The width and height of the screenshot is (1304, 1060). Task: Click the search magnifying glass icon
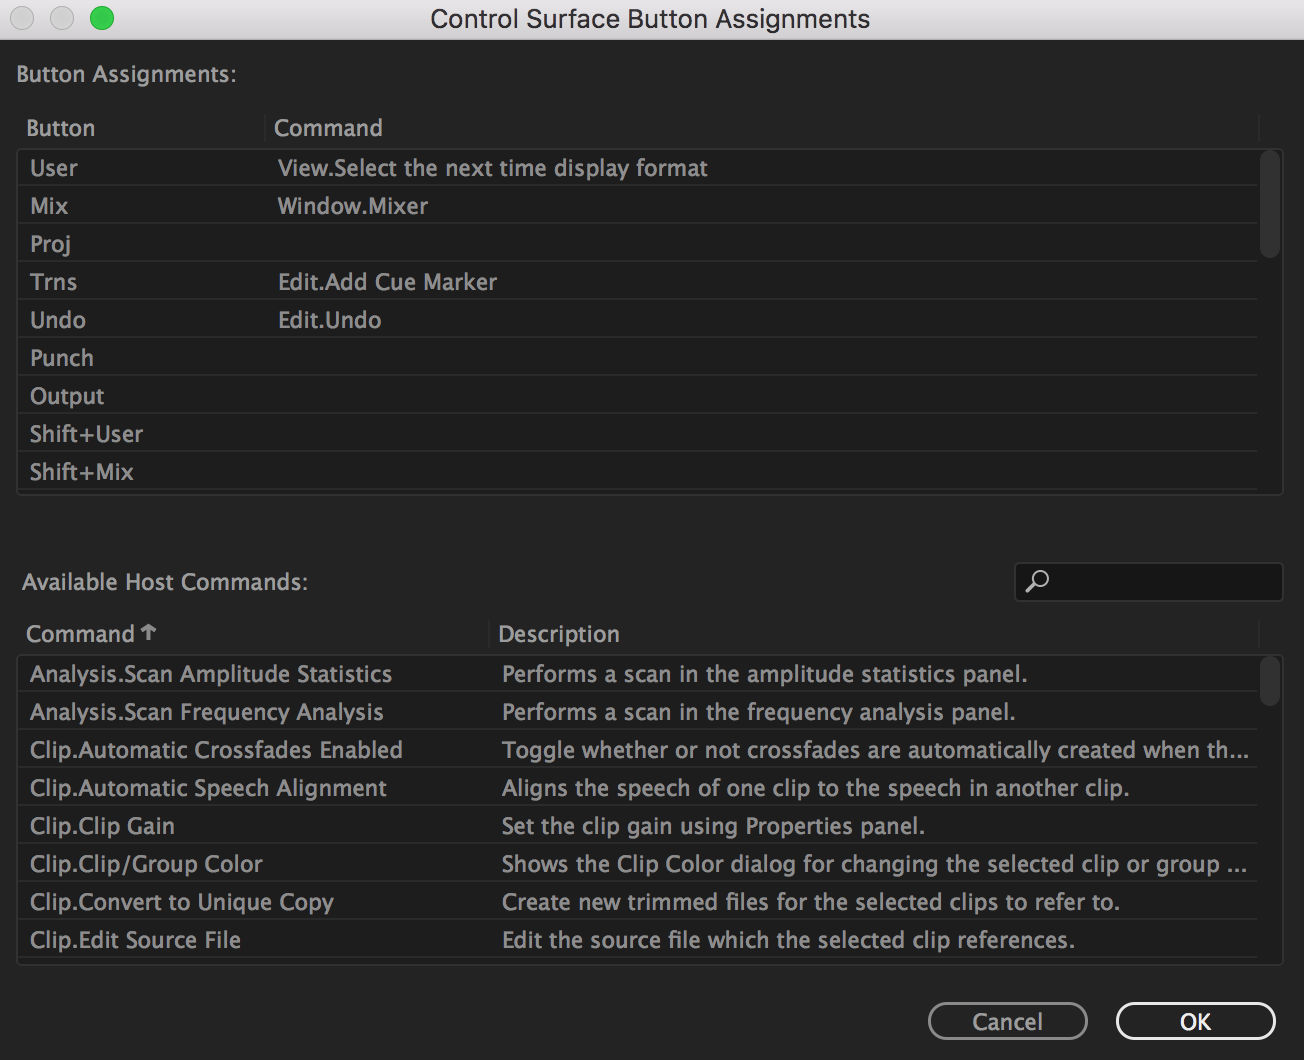(x=1039, y=581)
